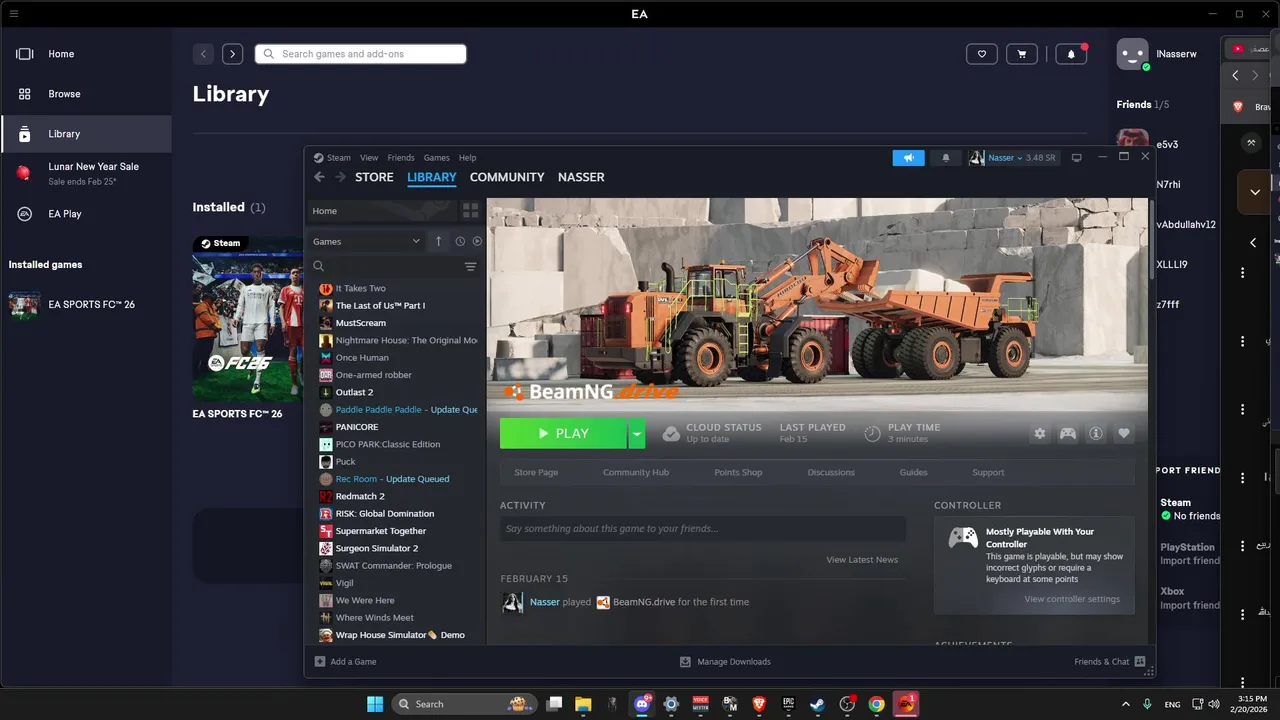Open BeamNG.drive Discussions link
This screenshot has width=1280, height=720.
tap(831, 472)
